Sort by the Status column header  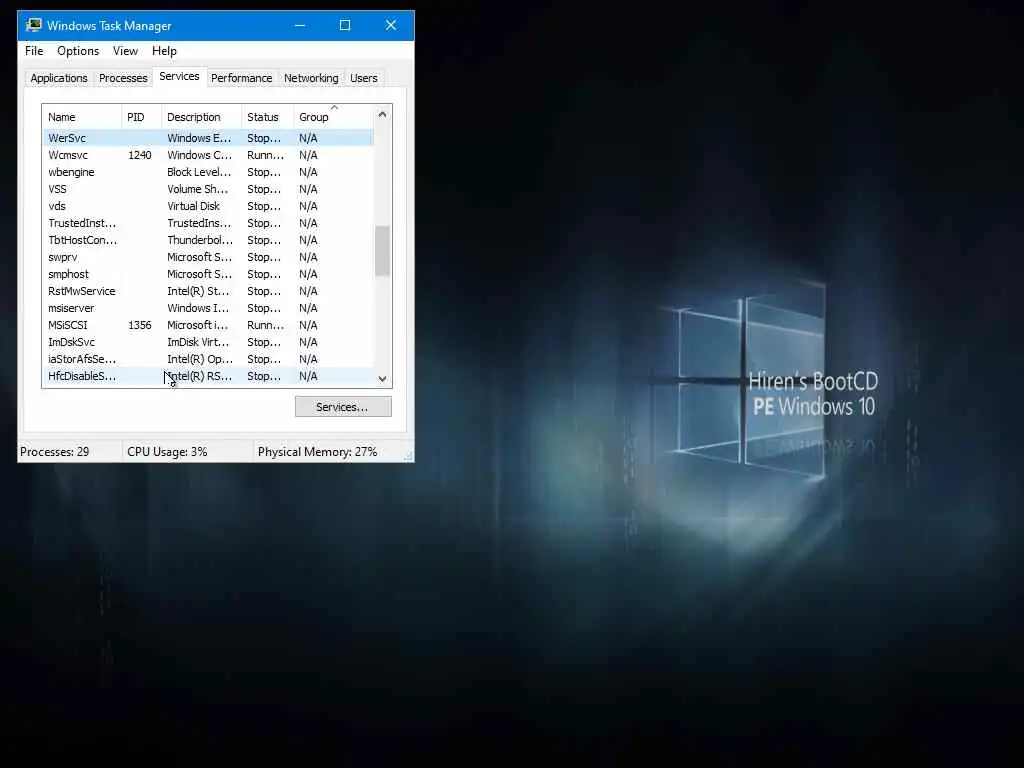(x=268, y=117)
